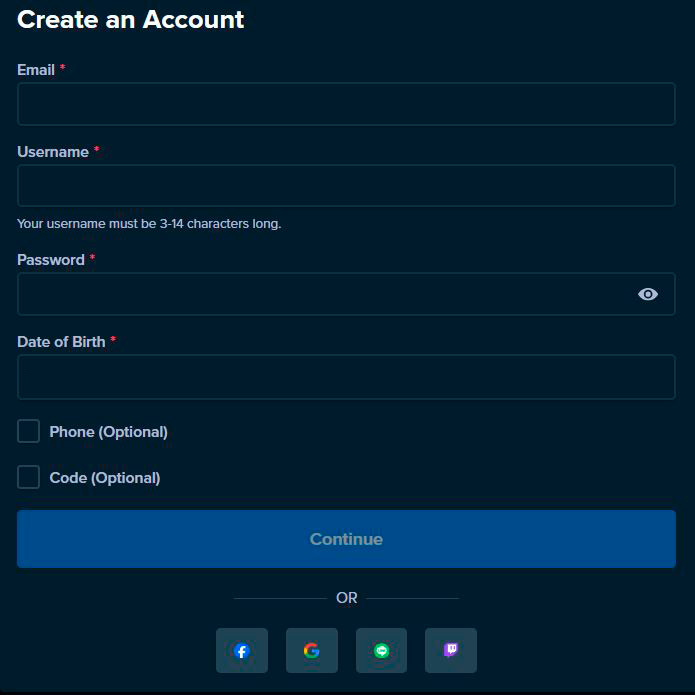Click the username length hint text

pyautogui.click(x=149, y=223)
